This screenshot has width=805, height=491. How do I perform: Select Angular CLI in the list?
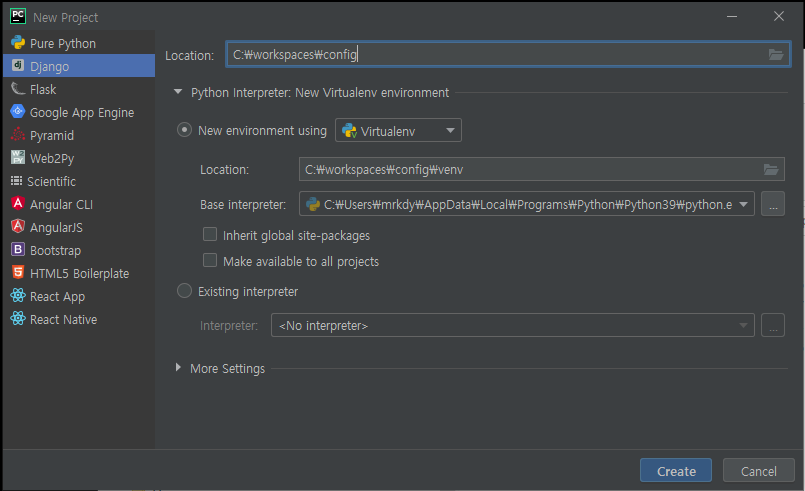tap(79, 204)
